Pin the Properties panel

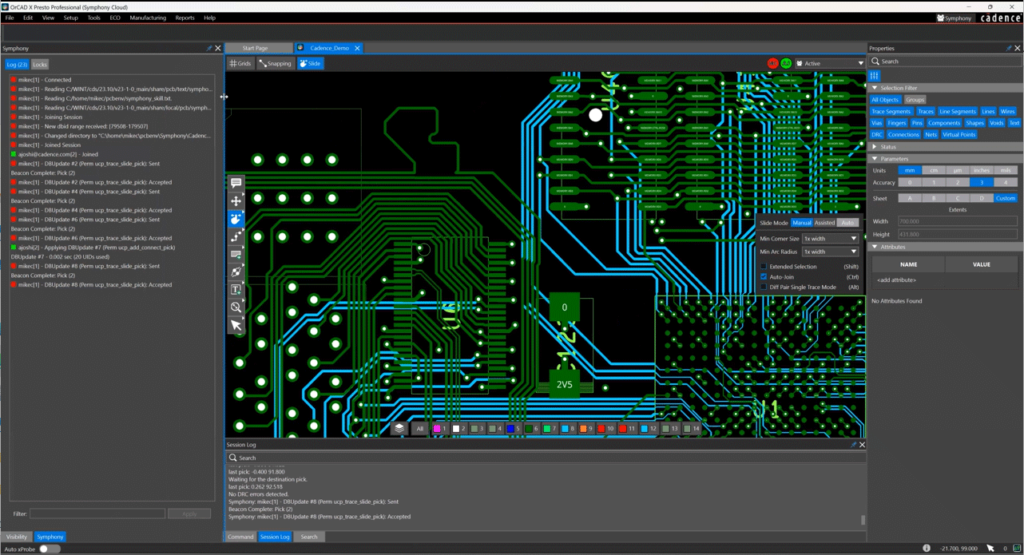coord(1008,48)
